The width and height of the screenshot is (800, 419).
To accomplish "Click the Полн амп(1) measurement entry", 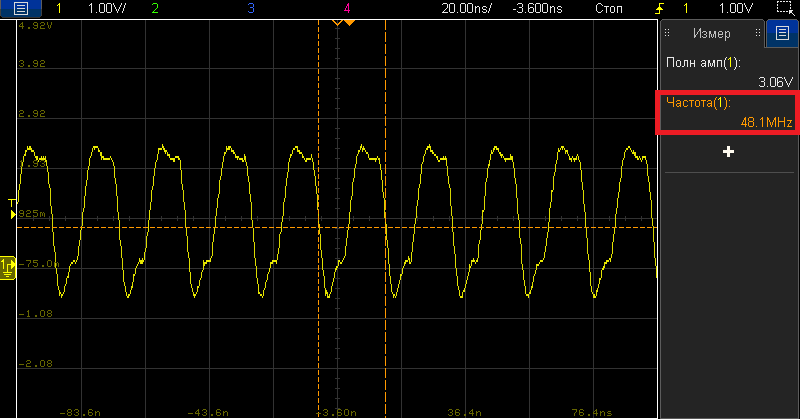I will (x=728, y=71).
